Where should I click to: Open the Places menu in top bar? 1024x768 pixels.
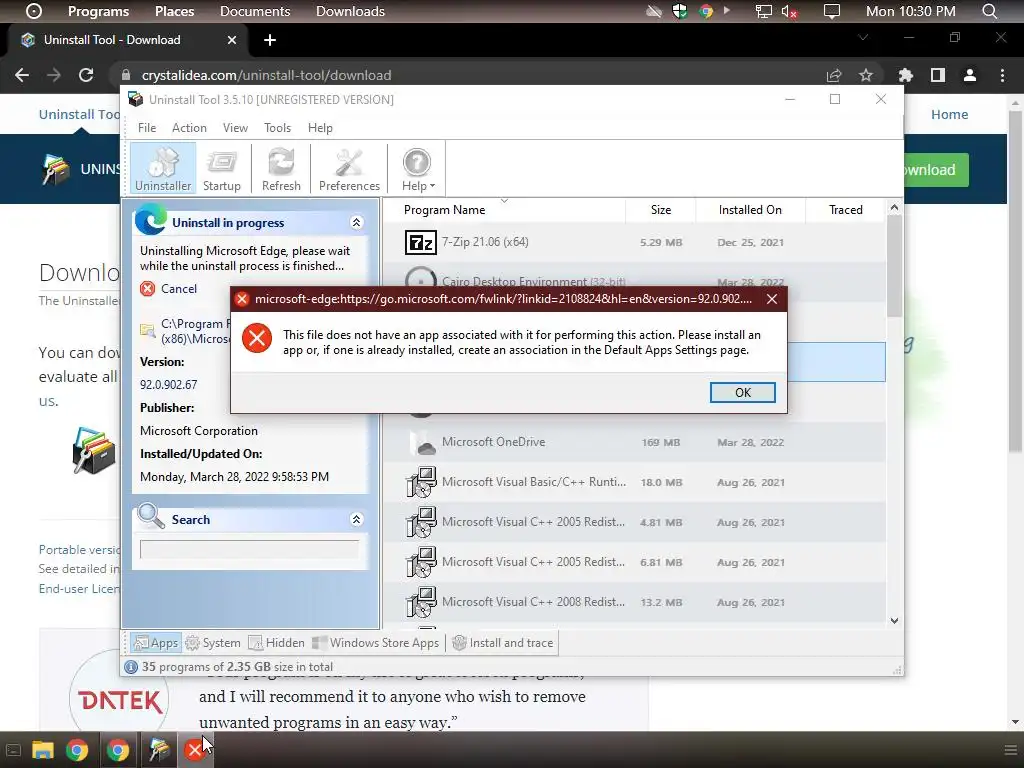point(174,11)
